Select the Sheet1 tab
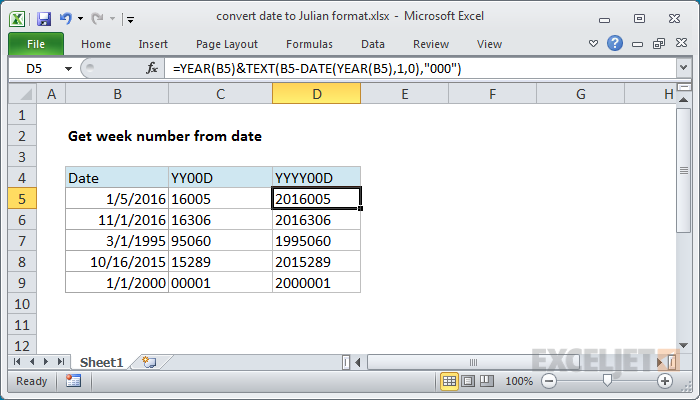 point(101,362)
